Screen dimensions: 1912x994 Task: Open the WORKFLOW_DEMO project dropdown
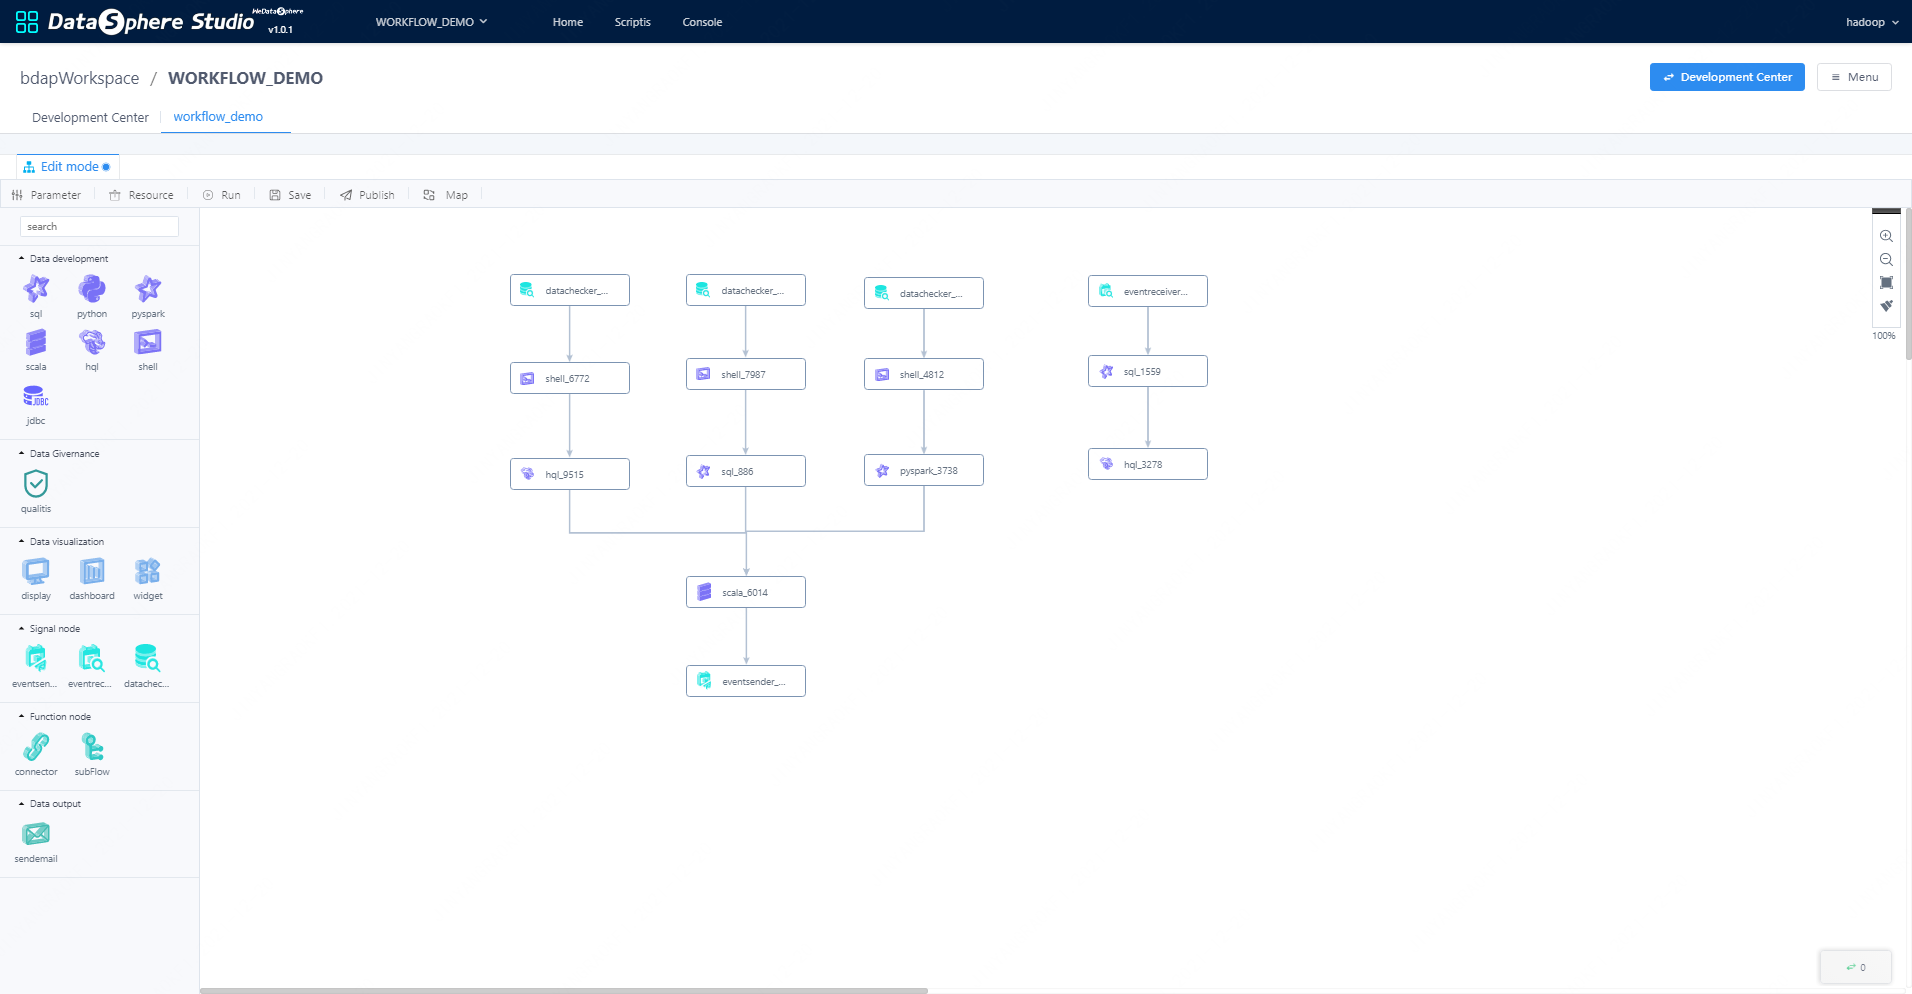tap(431, 21)
